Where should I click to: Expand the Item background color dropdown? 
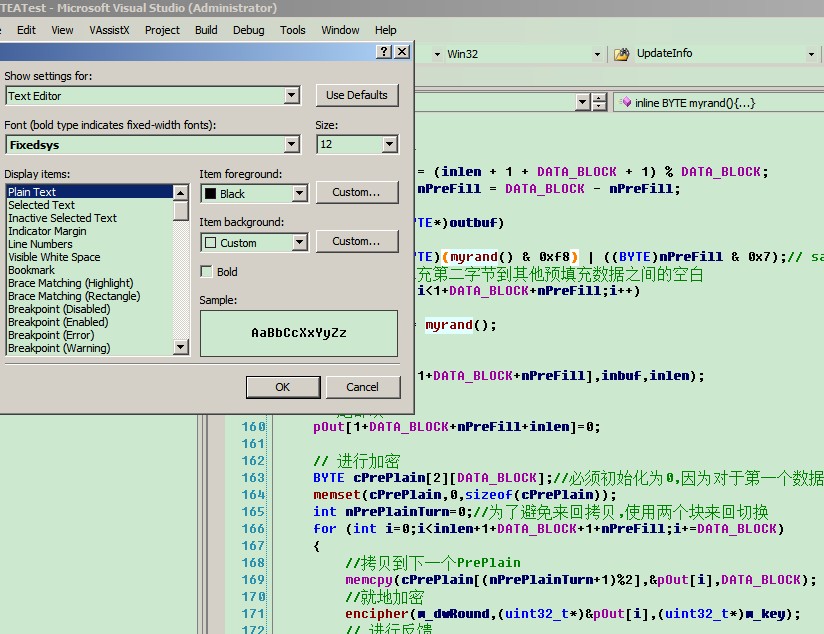tap(299, 242)
